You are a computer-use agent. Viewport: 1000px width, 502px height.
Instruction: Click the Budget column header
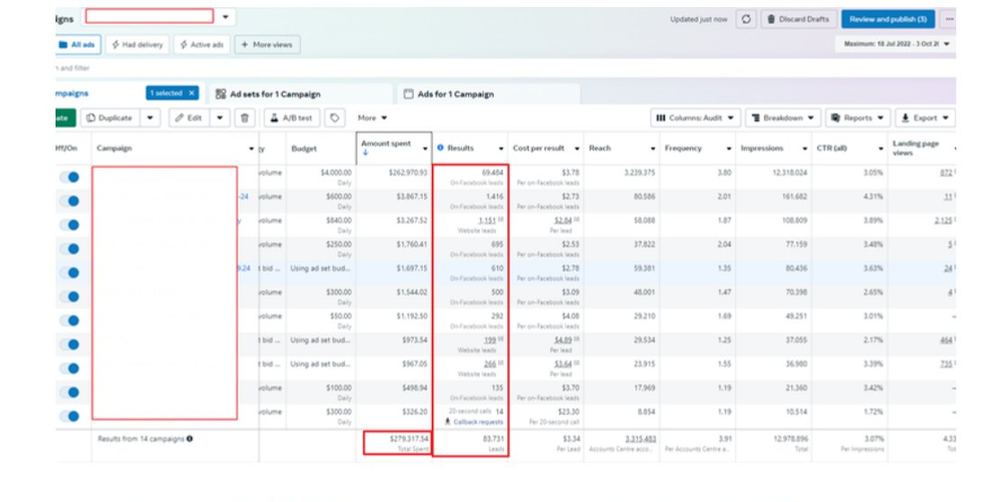click(304, 149)
